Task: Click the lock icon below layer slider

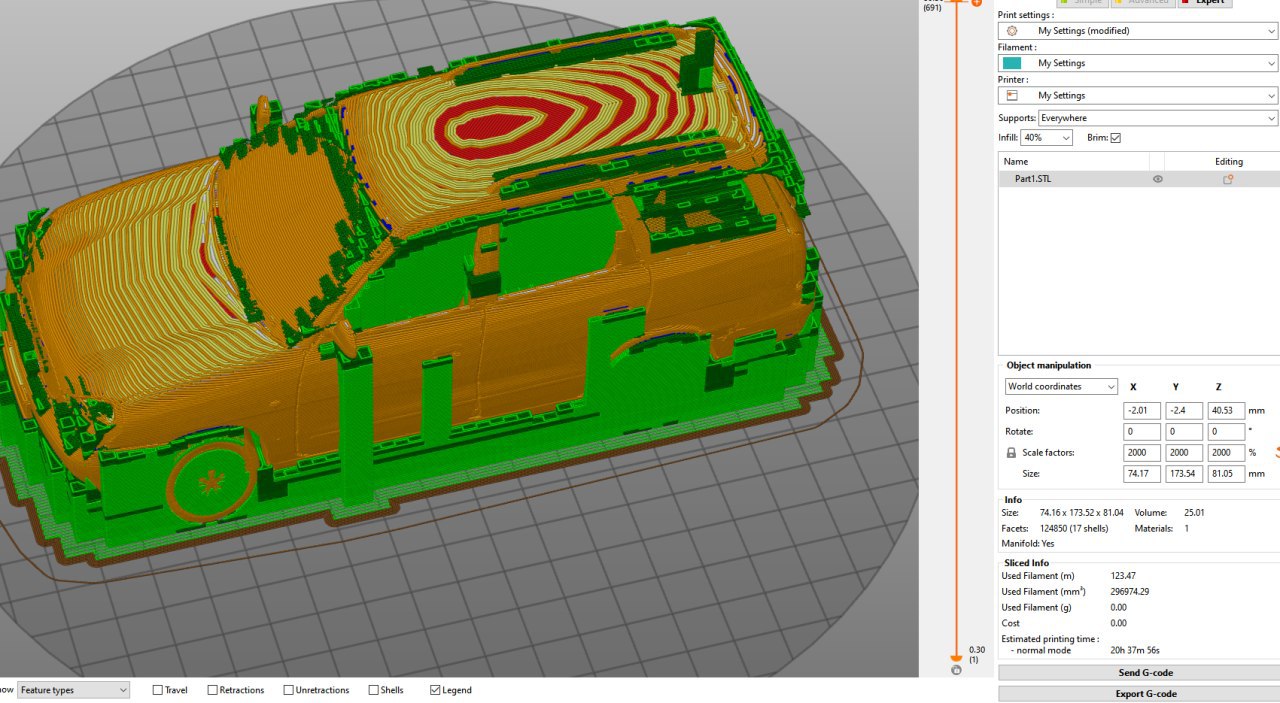Action: [957, 670]
